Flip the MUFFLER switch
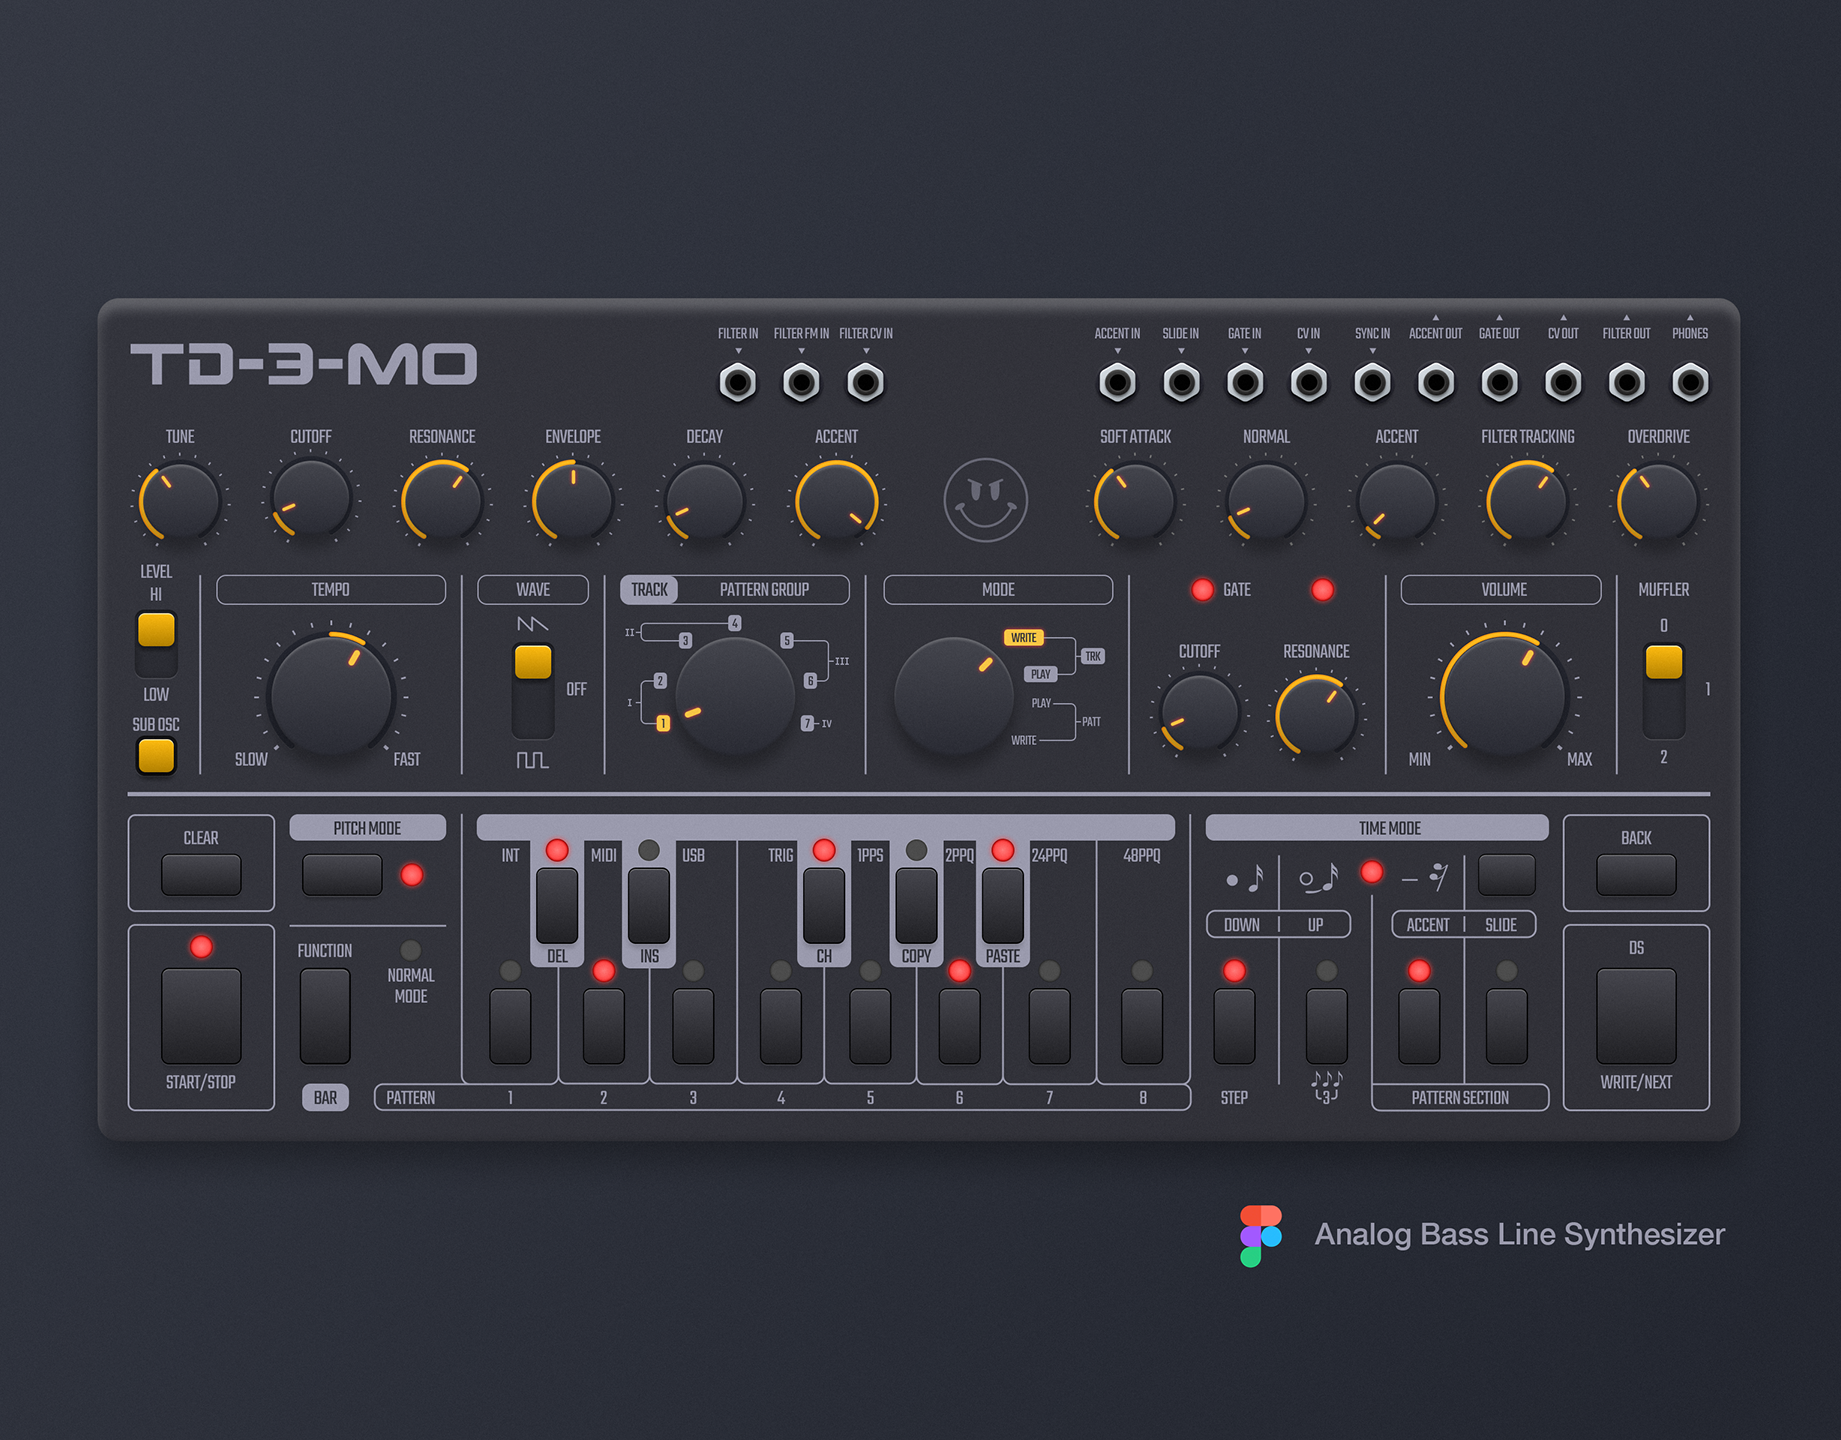This screenshot has width=1841, height=1440. pos(1664,690)
